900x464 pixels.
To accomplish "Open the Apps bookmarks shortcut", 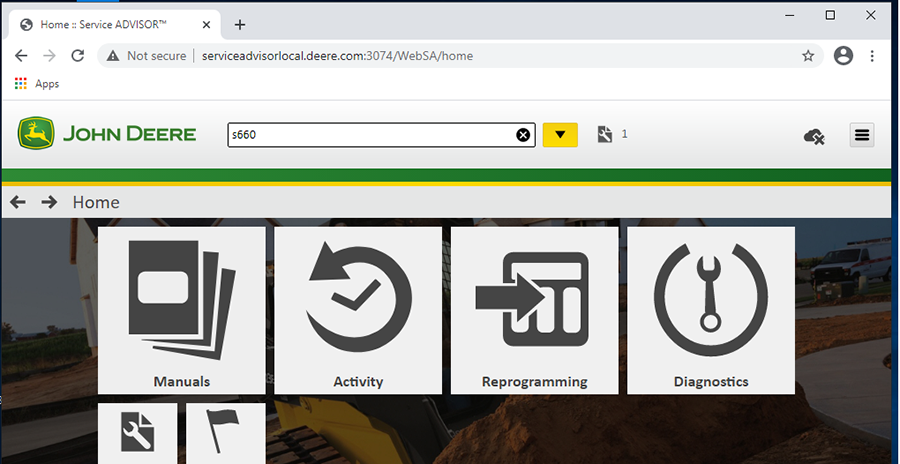I will coord(37,84).
